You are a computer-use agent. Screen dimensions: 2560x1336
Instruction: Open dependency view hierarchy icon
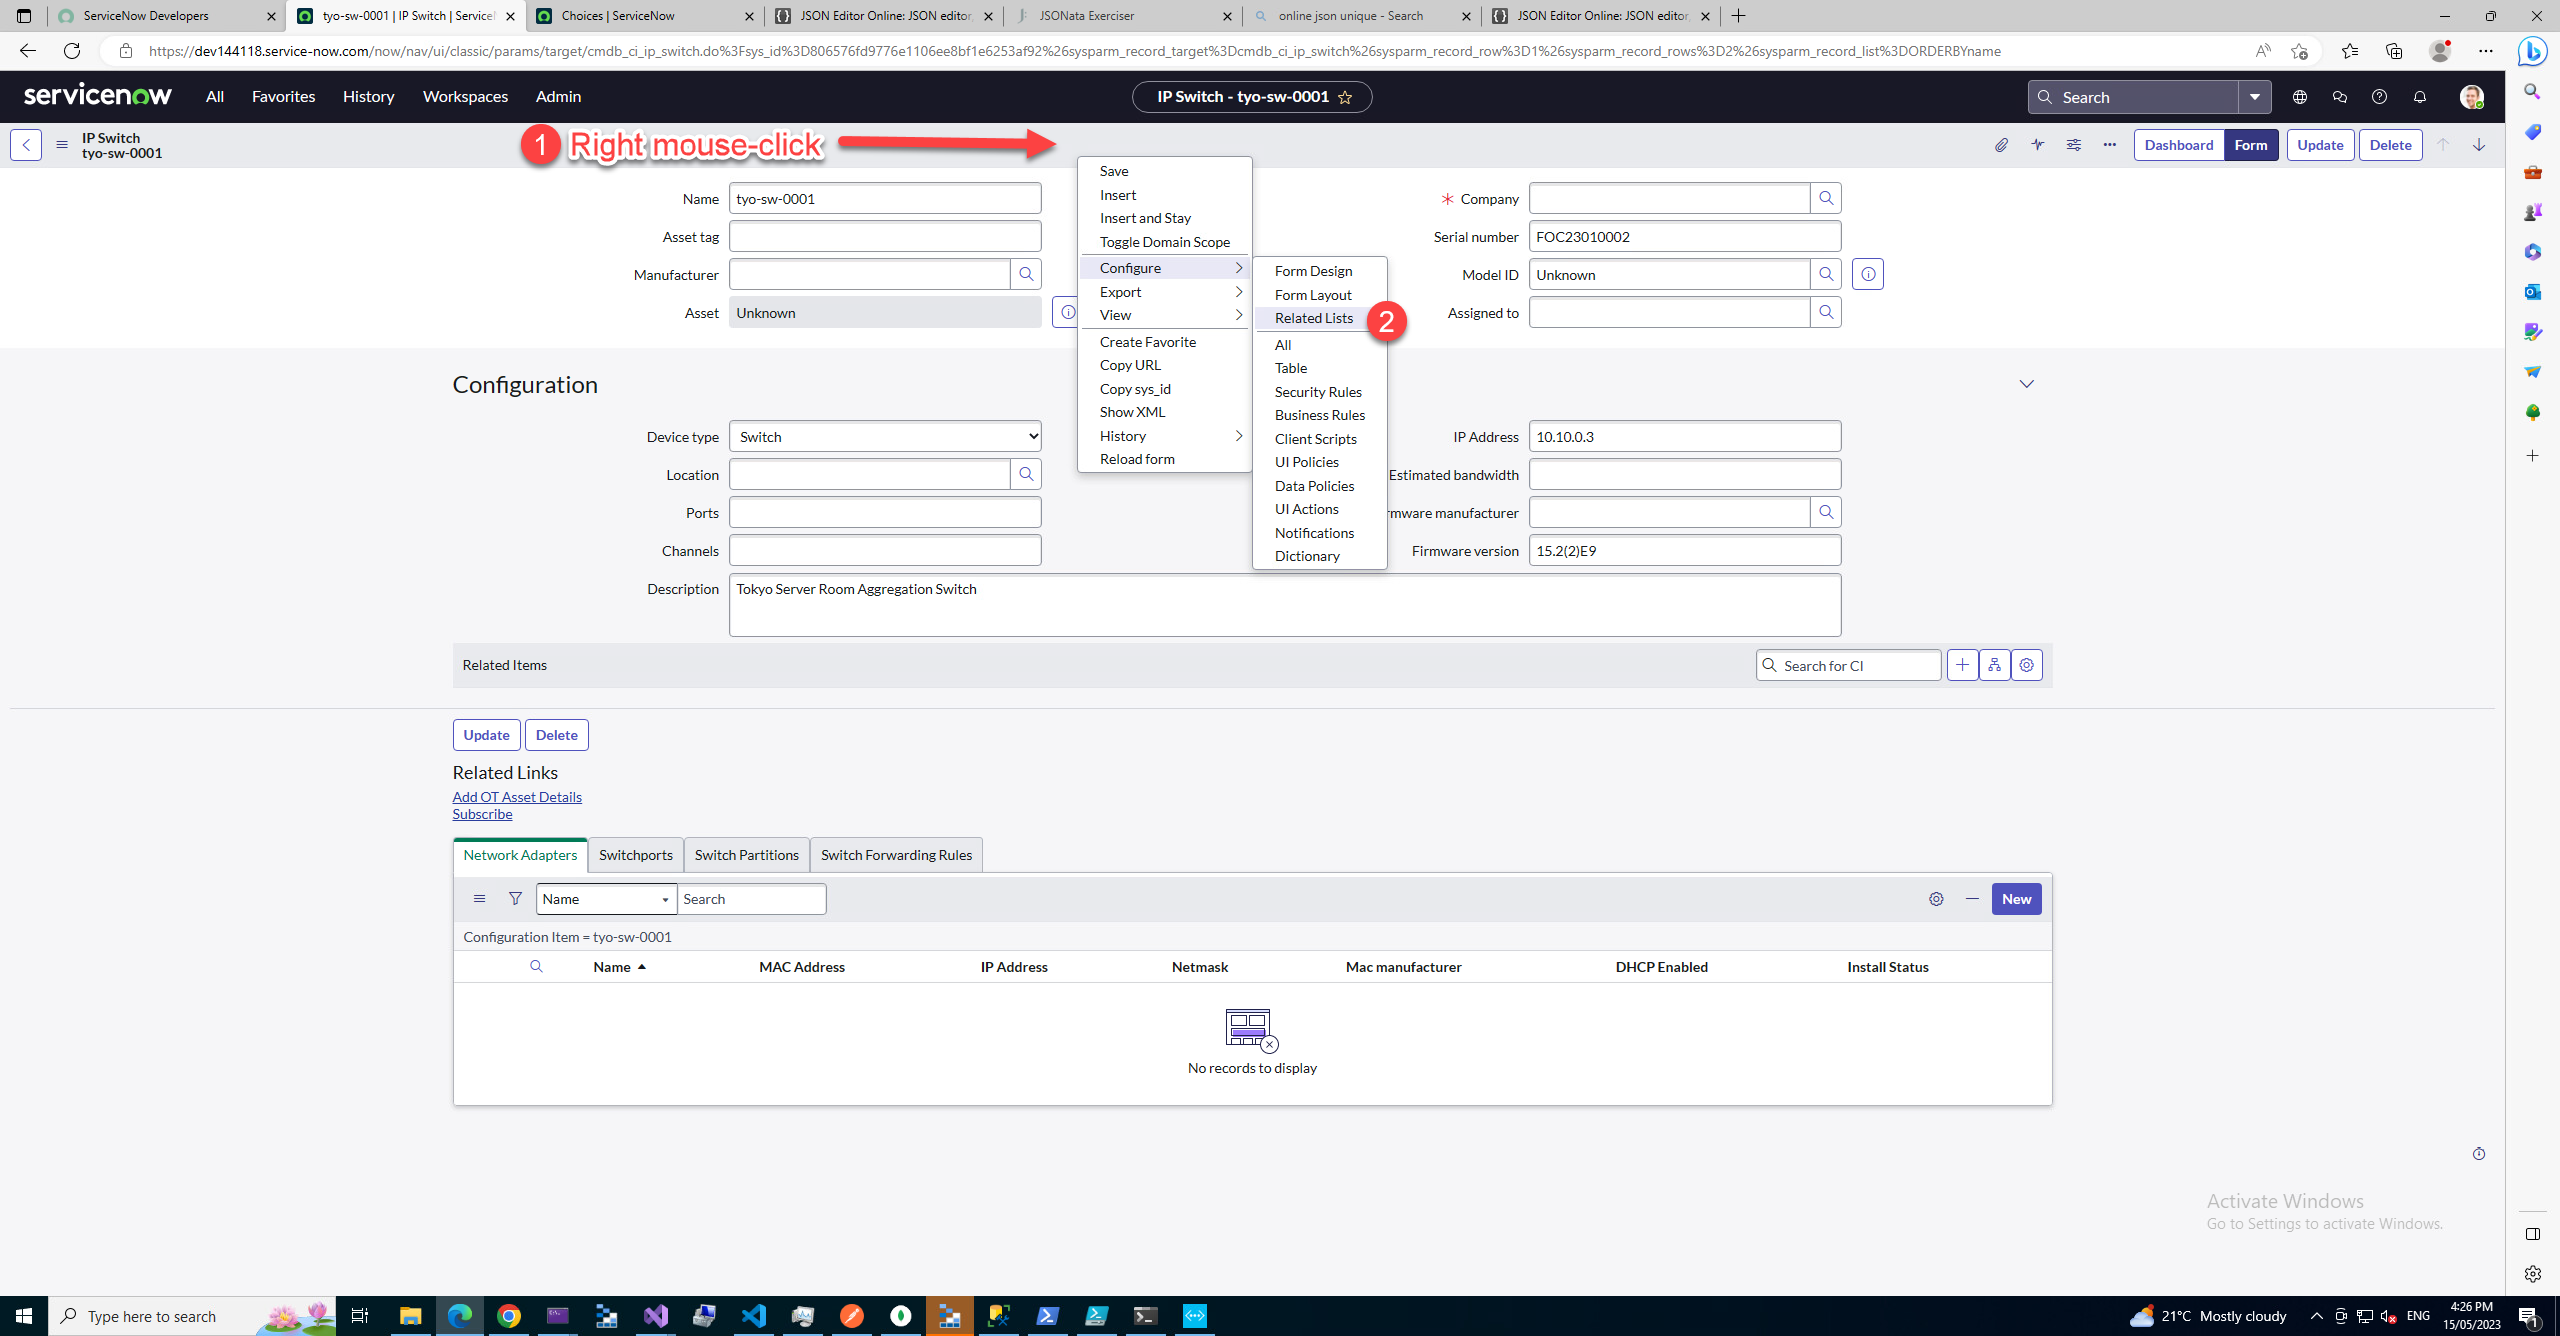point(1994,665)
